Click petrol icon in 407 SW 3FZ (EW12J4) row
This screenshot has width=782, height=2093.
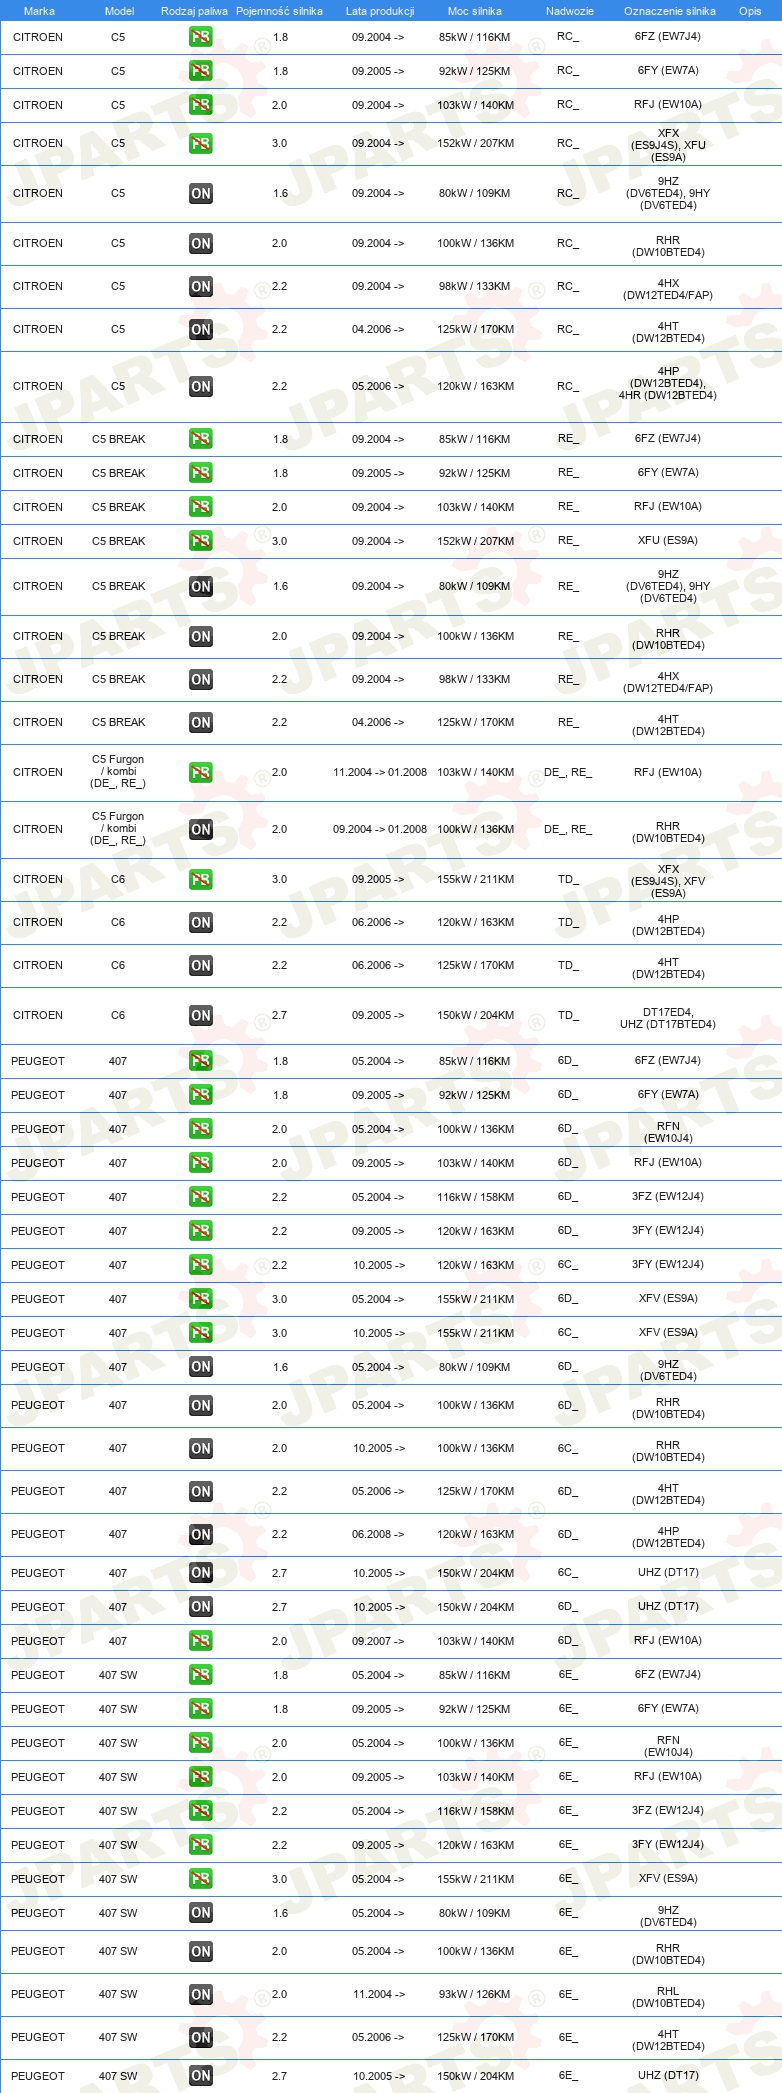point(201,1811)
